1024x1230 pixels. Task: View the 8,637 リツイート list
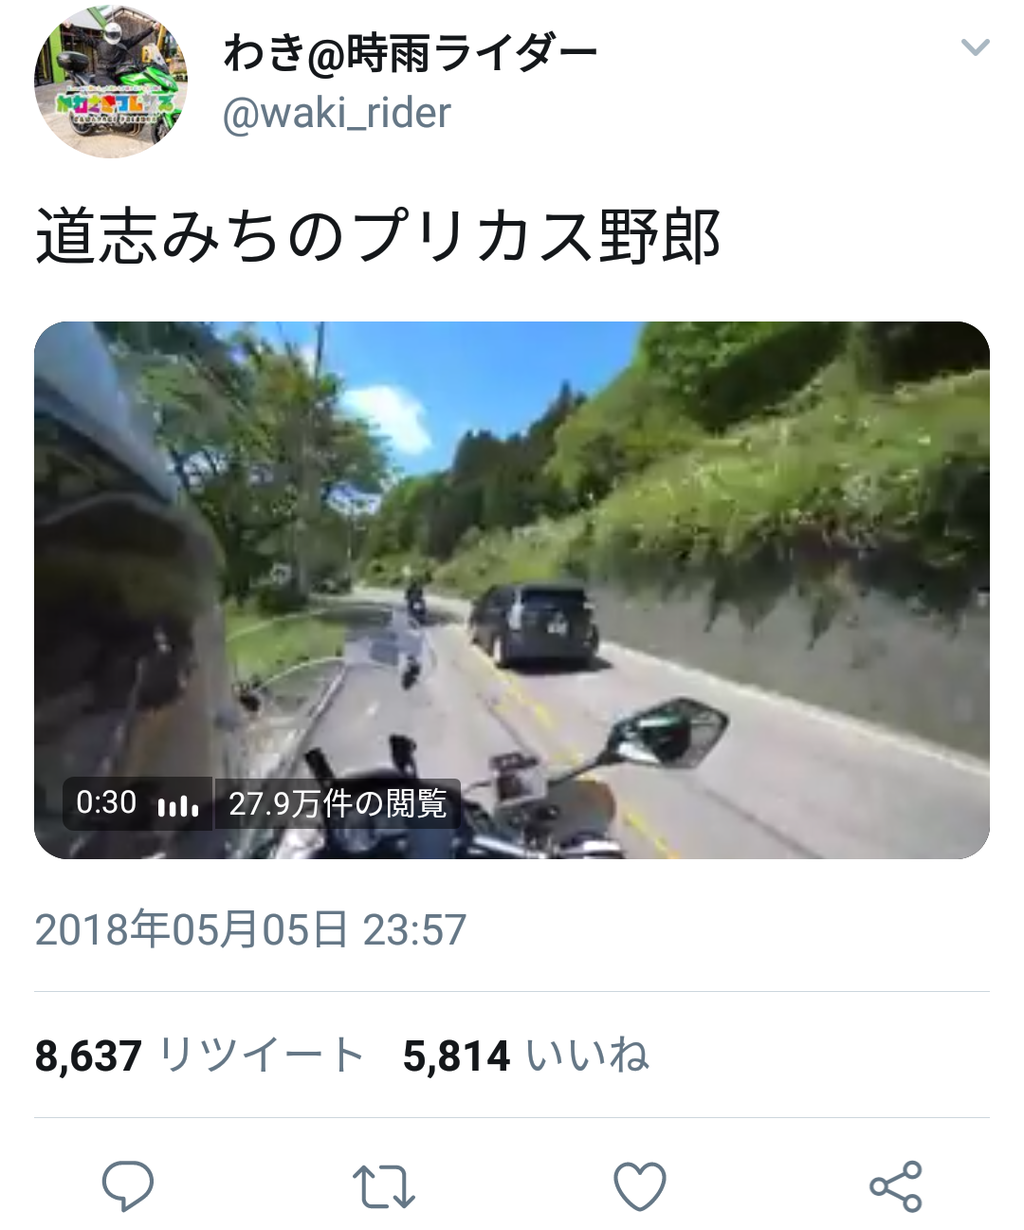(x=199, y=1056)
